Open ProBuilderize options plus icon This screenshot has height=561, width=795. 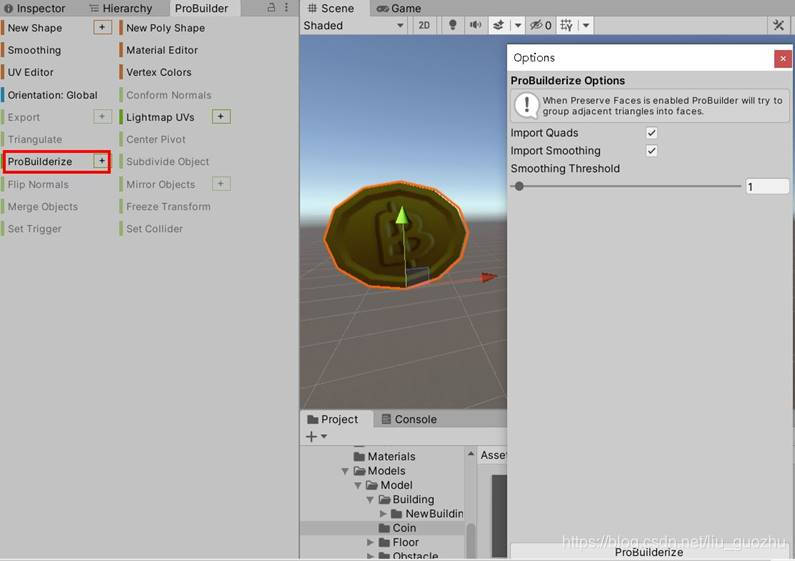tap(101, 161)
